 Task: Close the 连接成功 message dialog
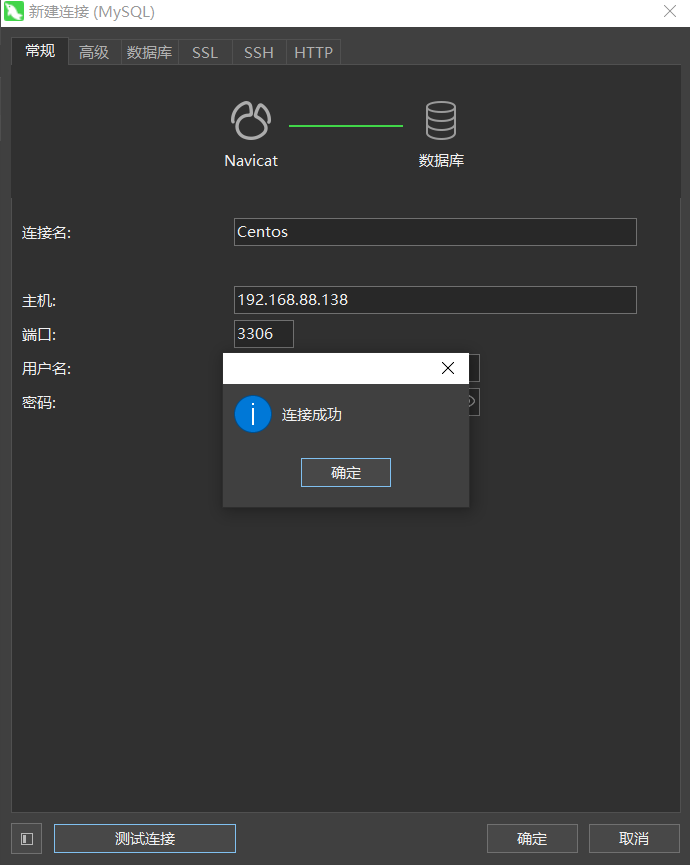click(x=448, y=368)
